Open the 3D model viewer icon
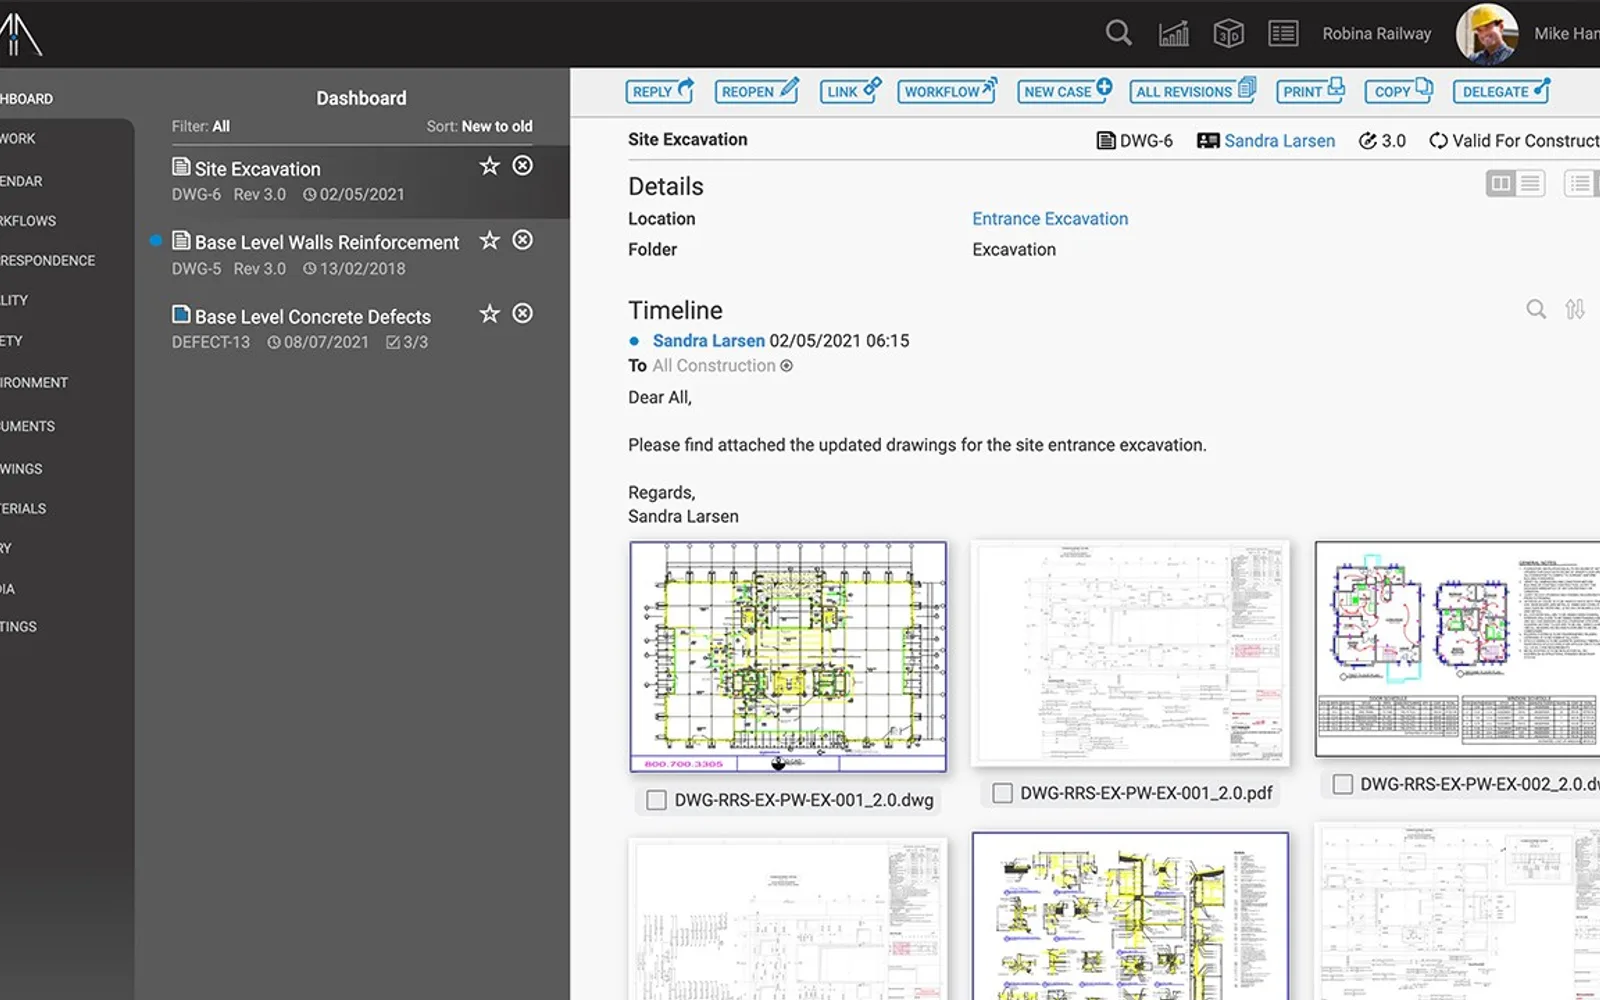This screenshot has width=1600, height=1000. pyautogui.click(x=1228, y=33)
